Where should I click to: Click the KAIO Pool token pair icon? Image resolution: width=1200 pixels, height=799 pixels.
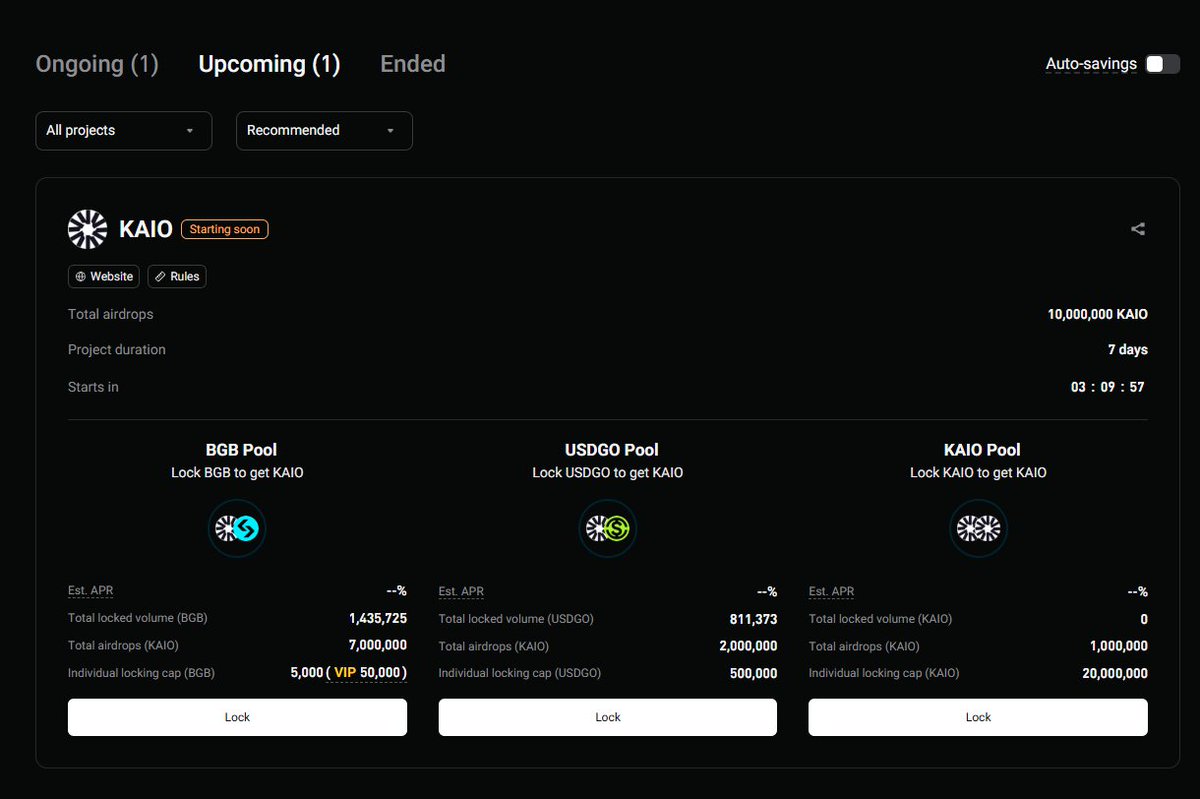click(978, 529)
